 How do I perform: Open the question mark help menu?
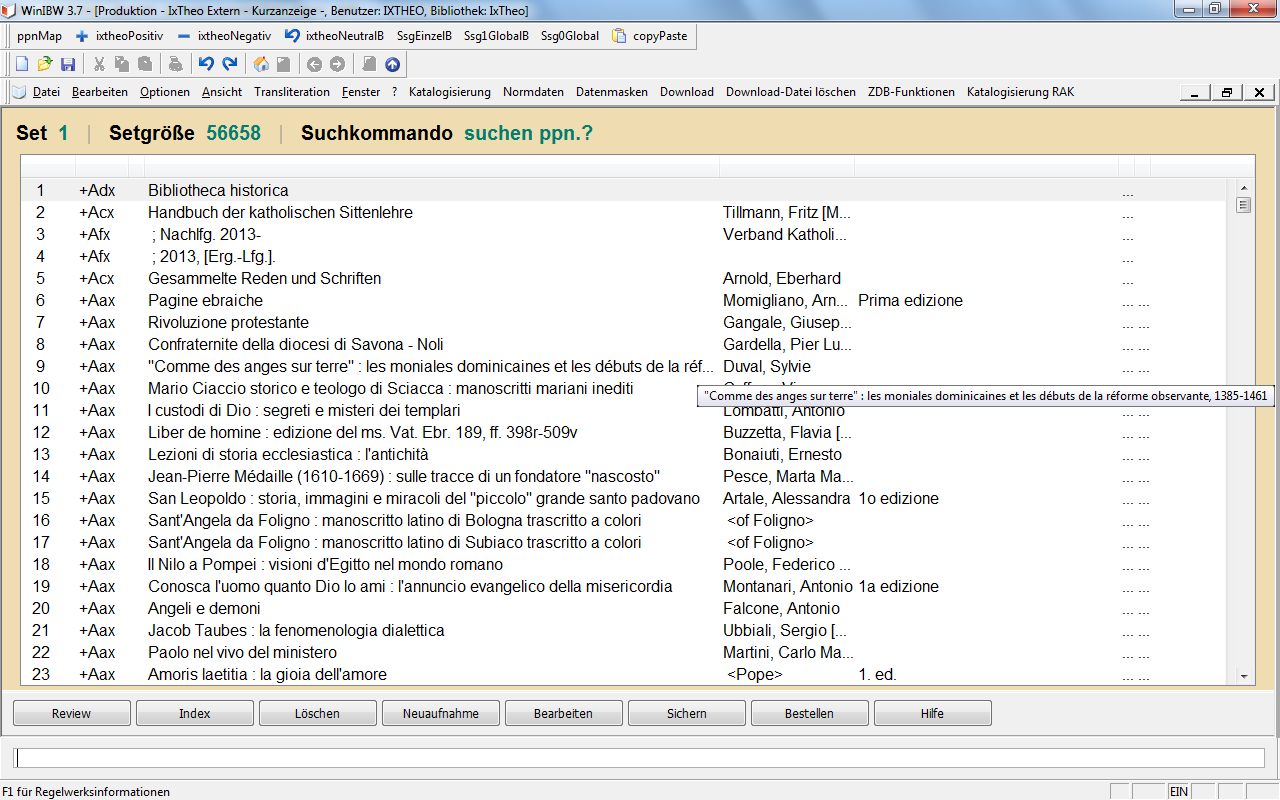[395, 92]
